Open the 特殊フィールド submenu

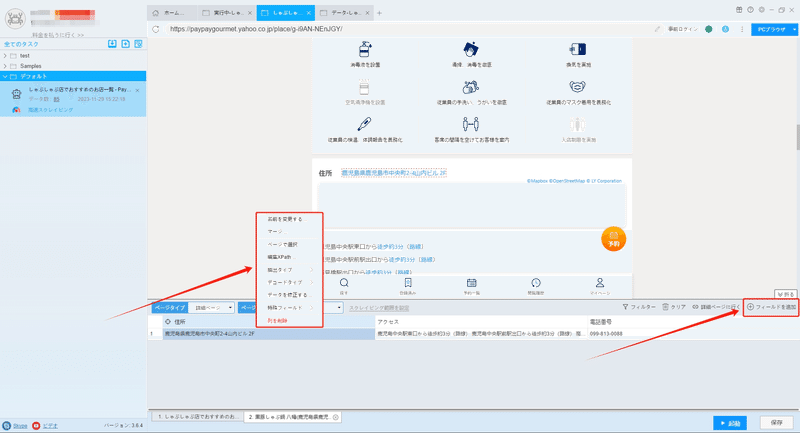click(289, 308)
